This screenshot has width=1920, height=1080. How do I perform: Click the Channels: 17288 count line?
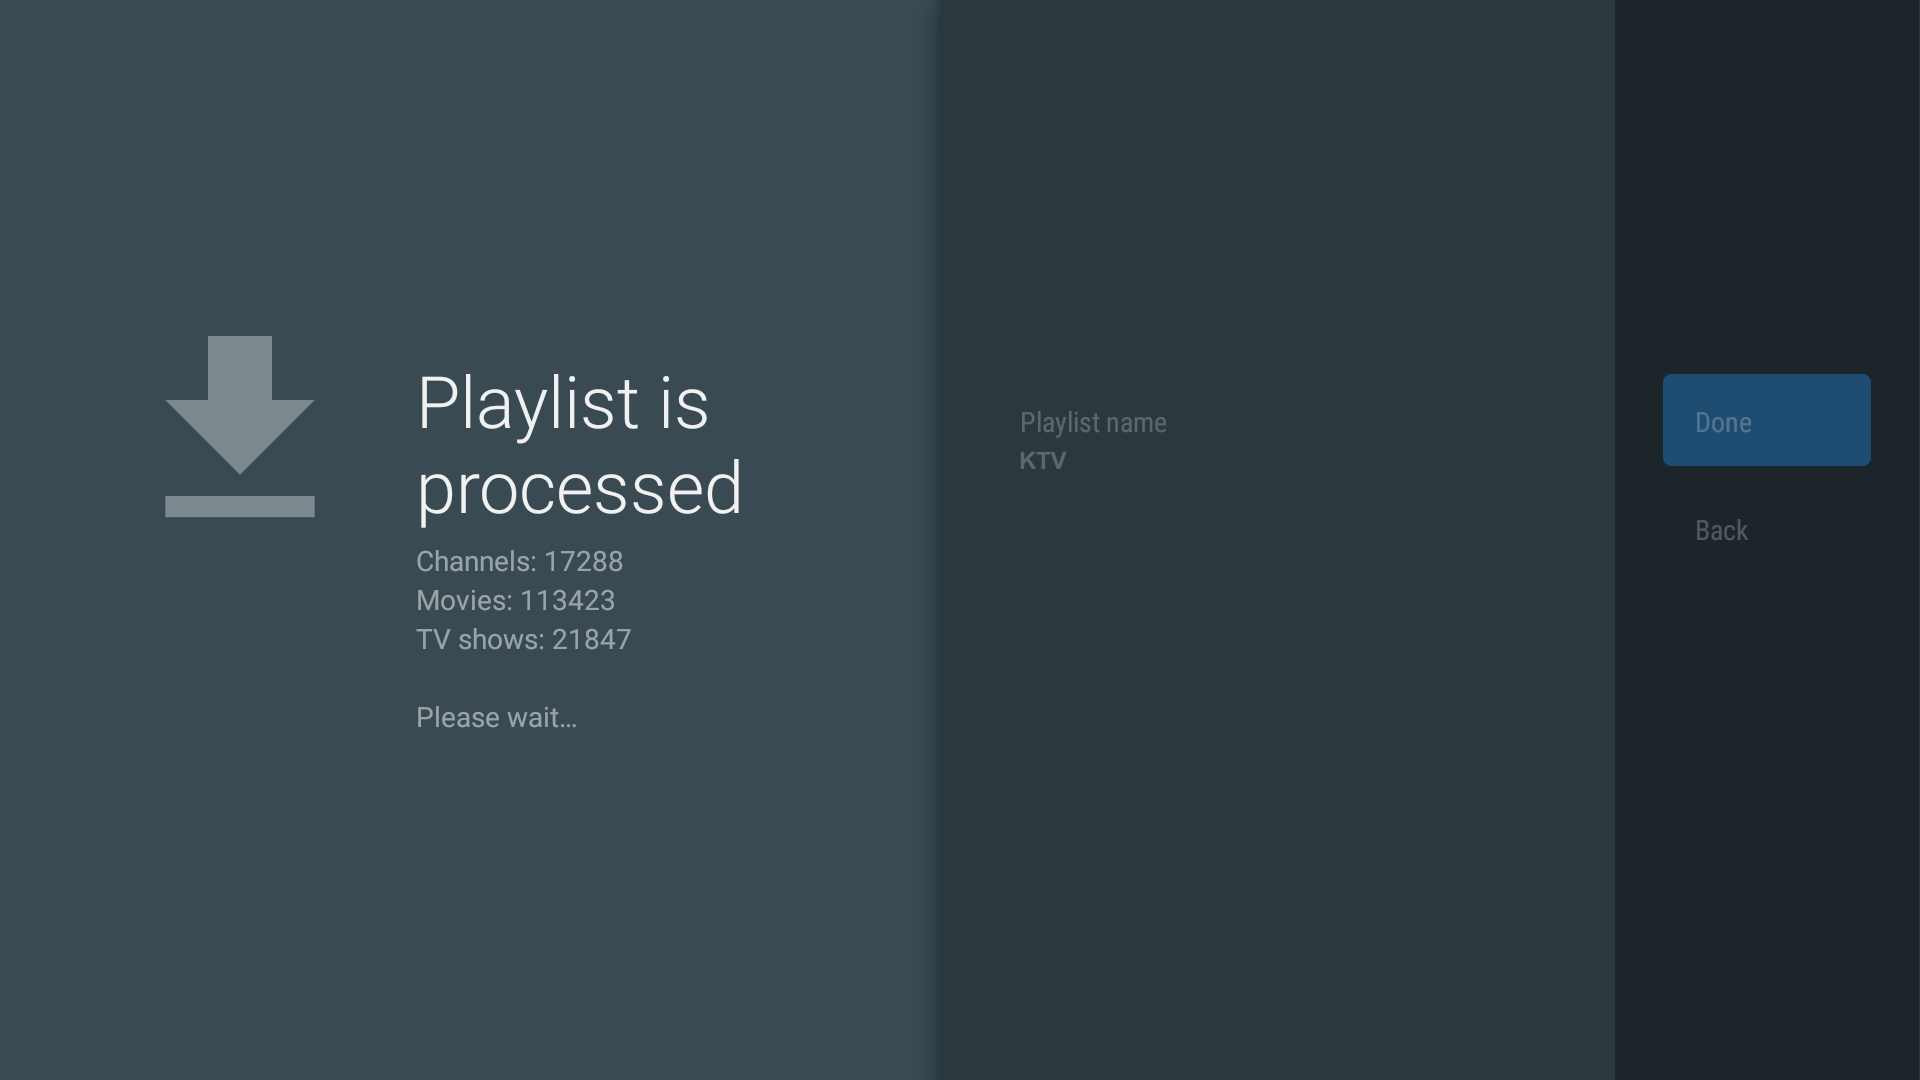[519, 562]
